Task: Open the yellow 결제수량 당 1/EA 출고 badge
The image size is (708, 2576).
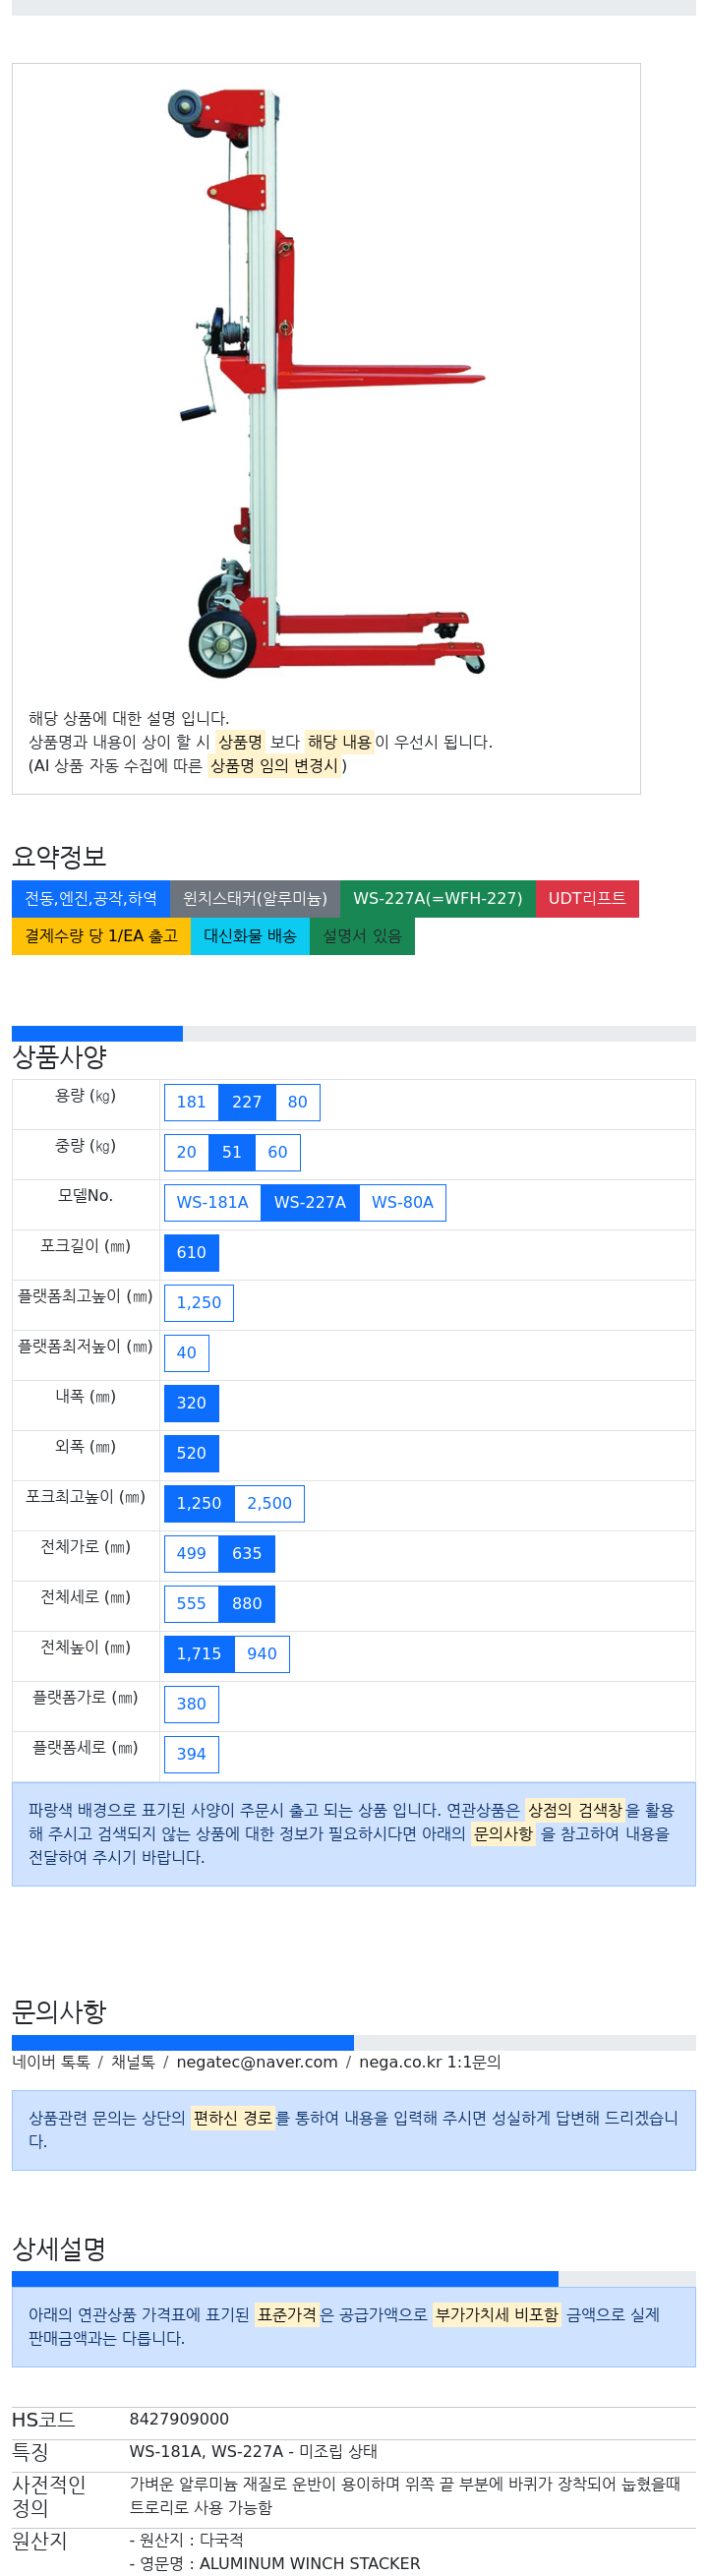Action: pos(101,936)
